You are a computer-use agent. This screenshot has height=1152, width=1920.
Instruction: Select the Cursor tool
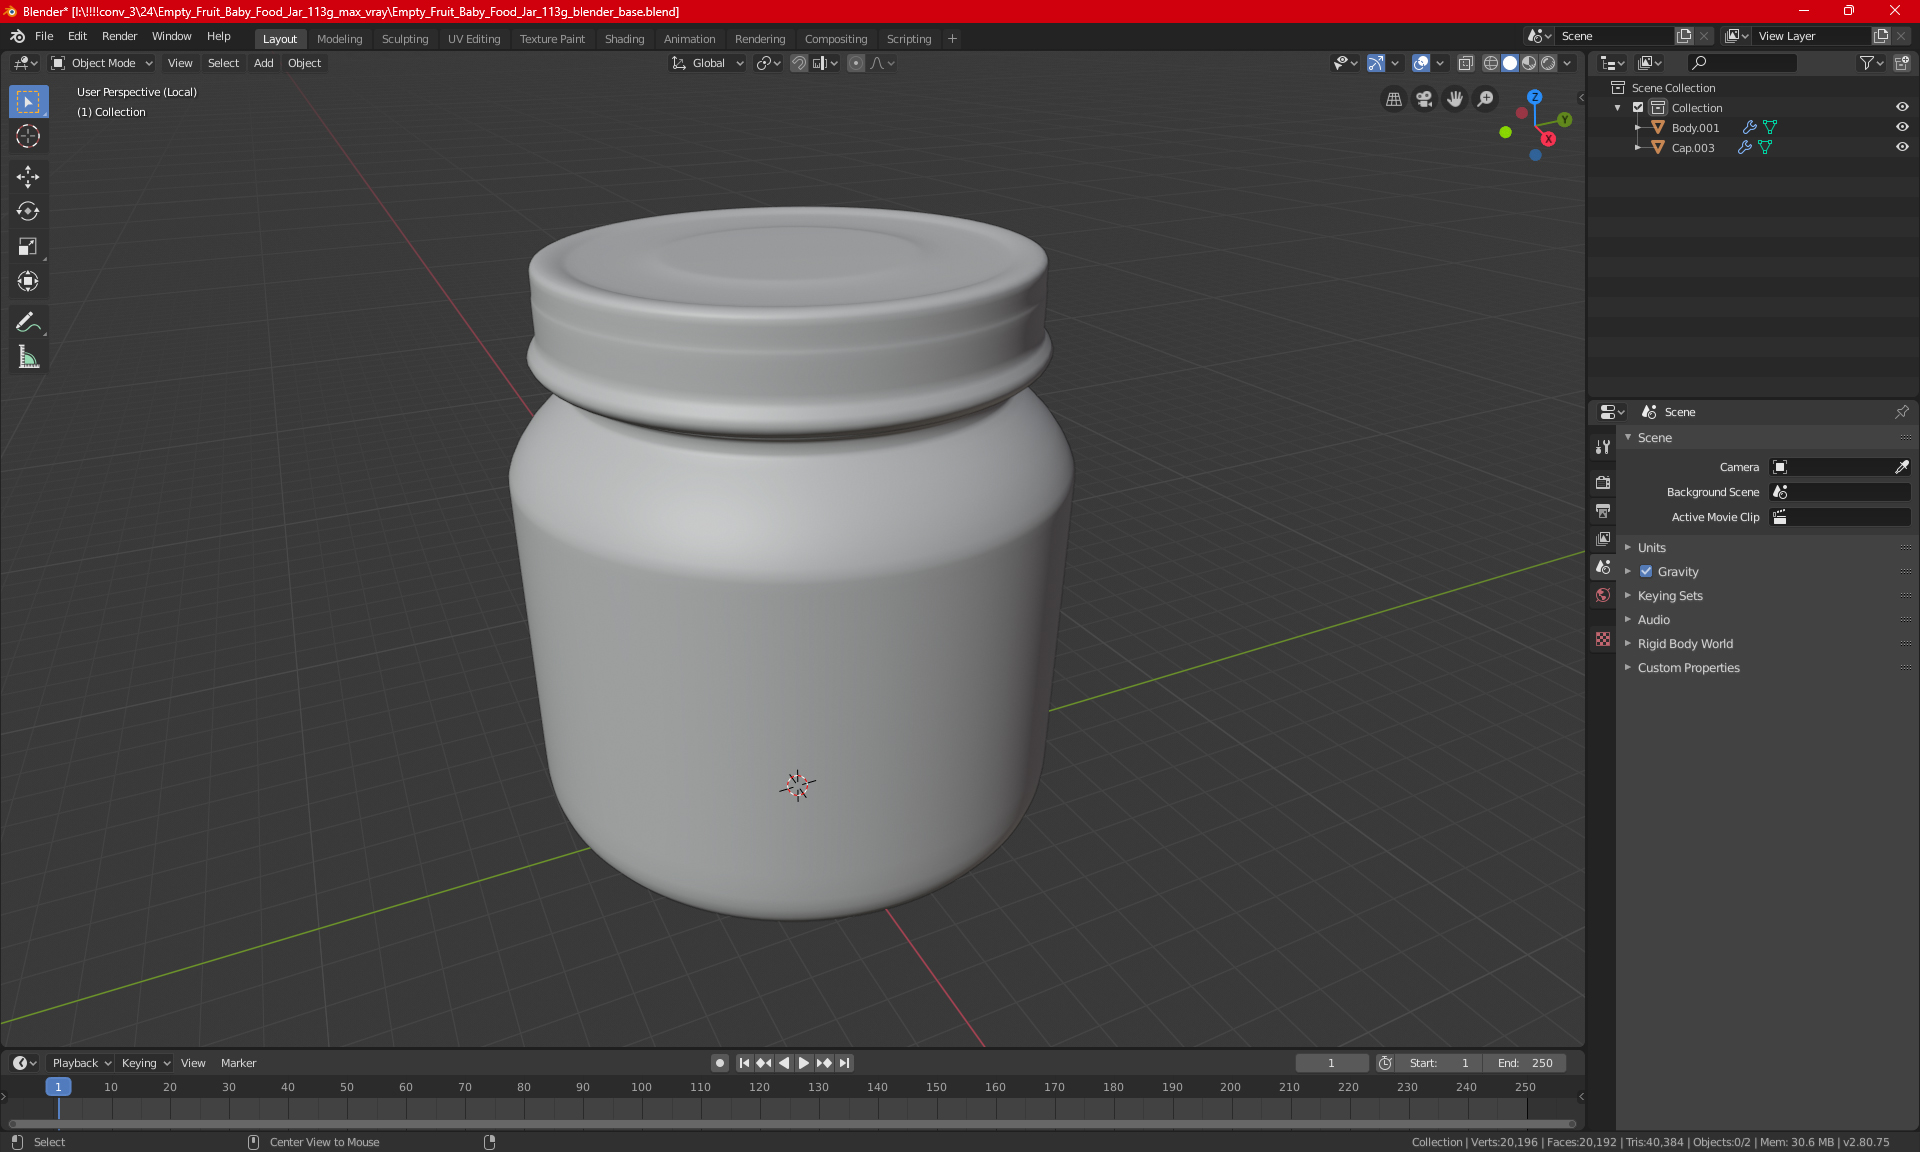pos(28,136)
